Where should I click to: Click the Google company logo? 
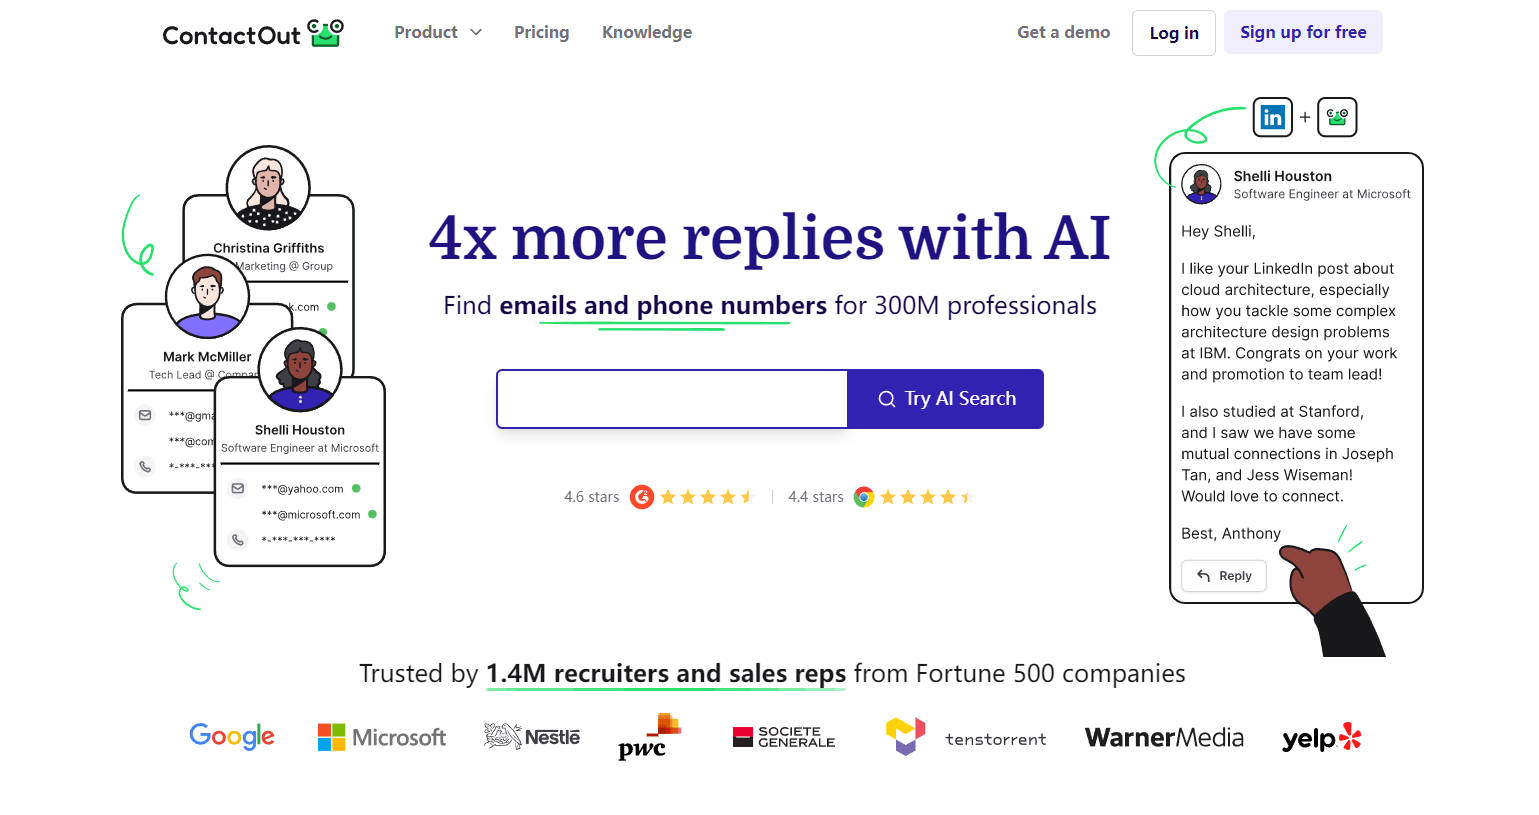pos(232,737)
